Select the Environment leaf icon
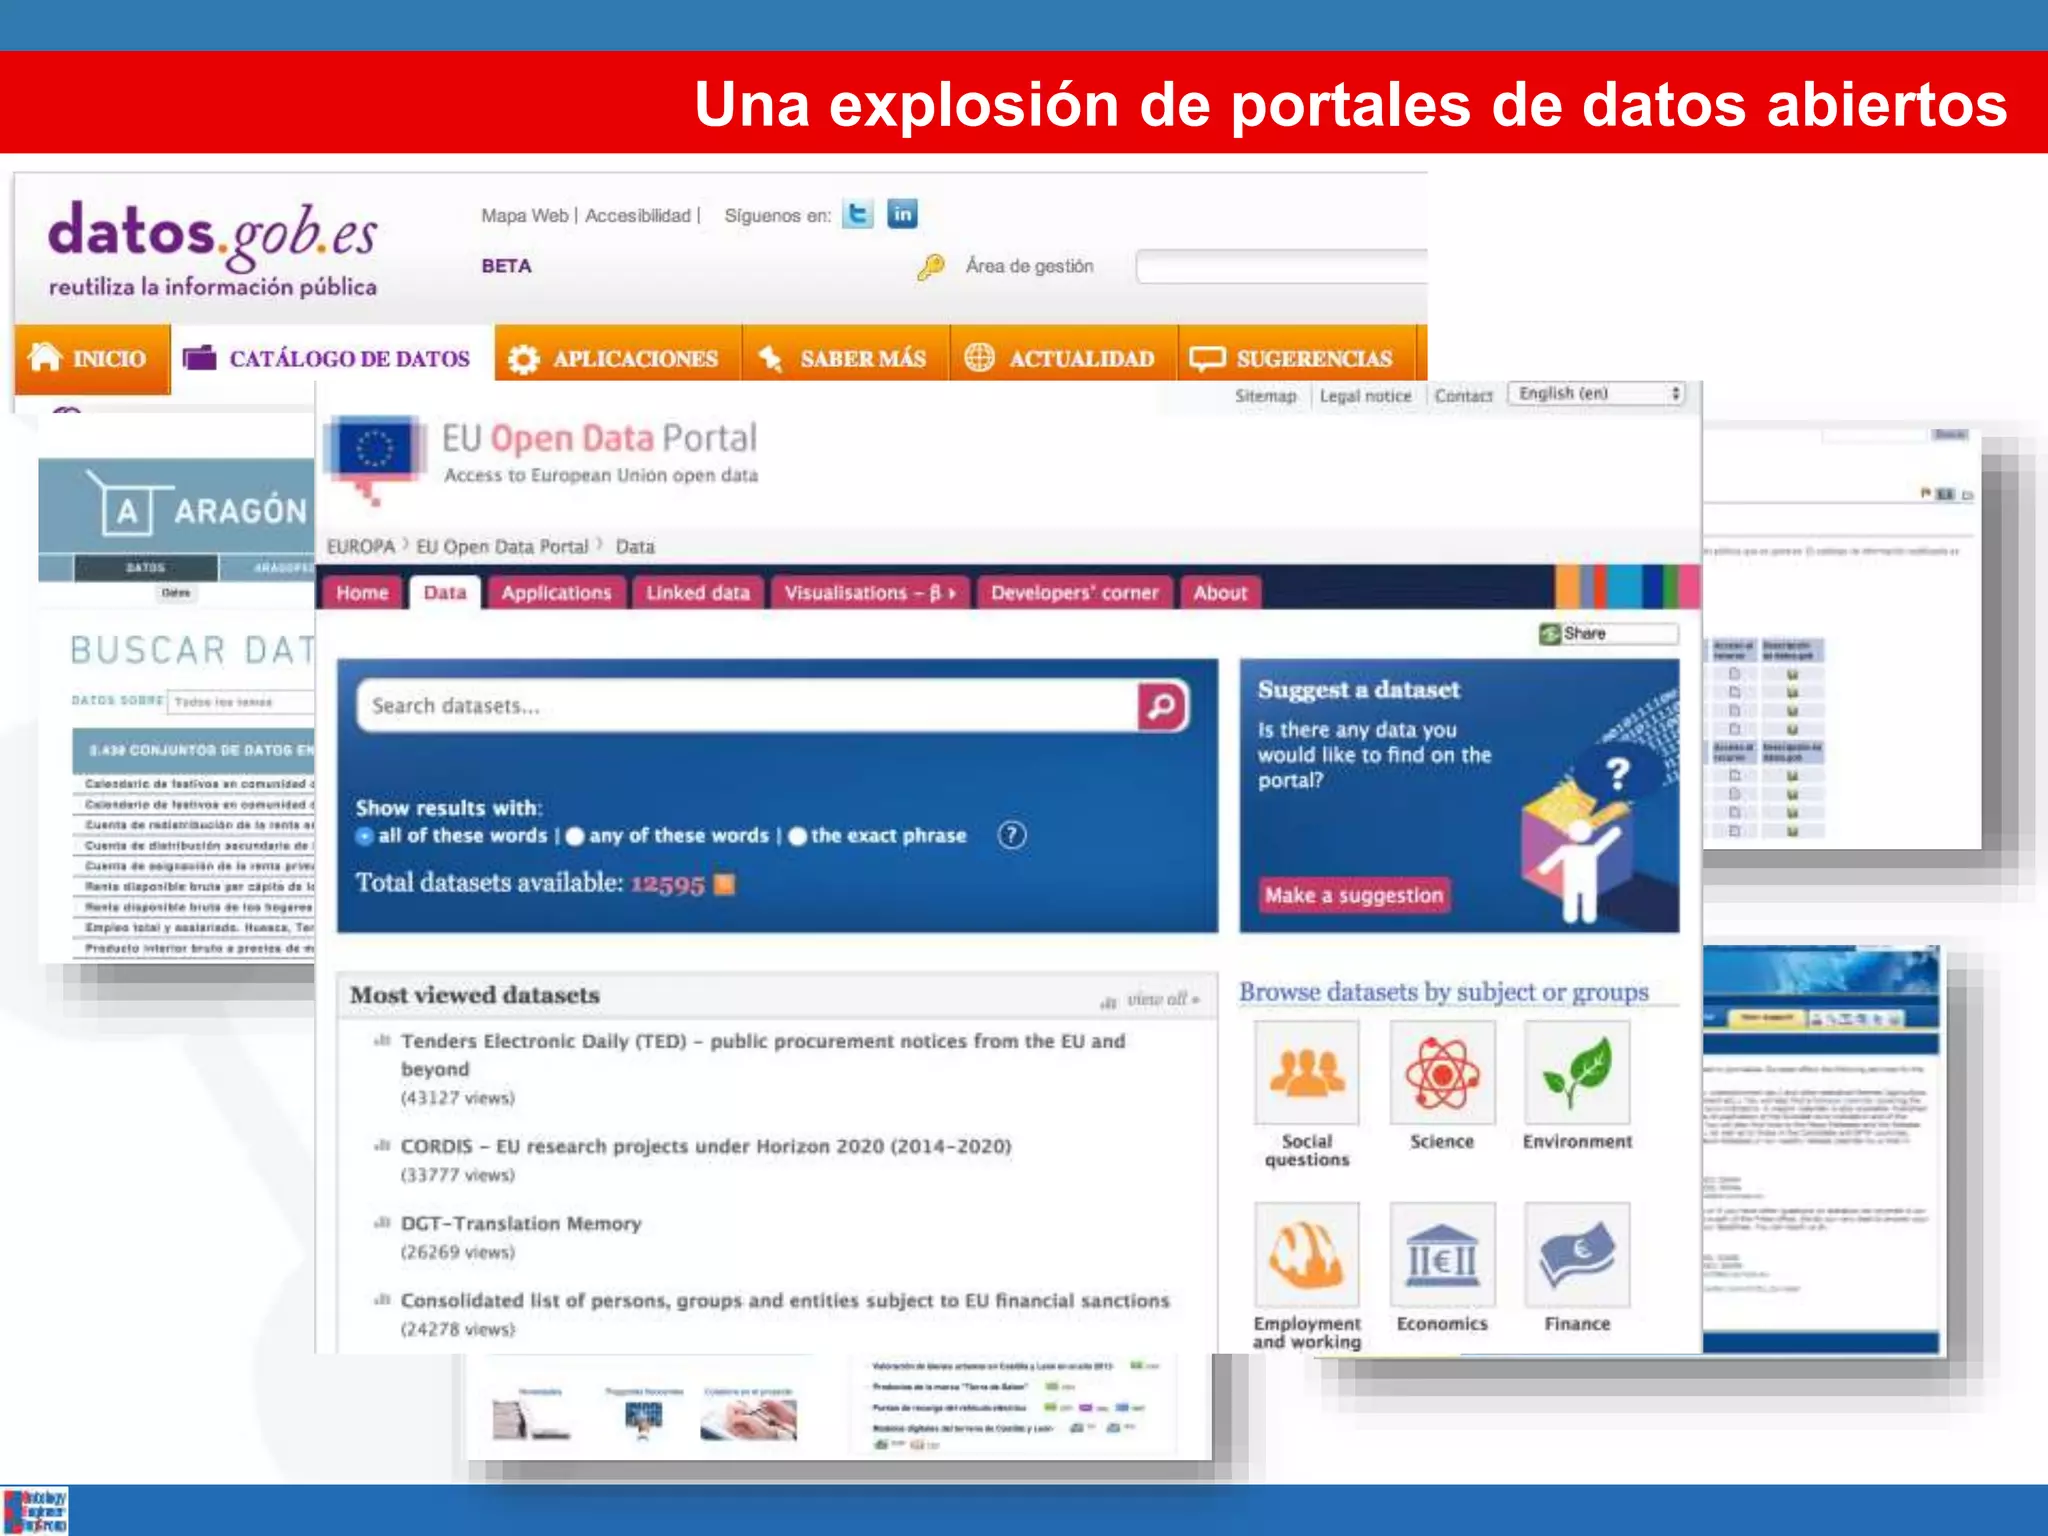 click(x=1577, y=1073)
